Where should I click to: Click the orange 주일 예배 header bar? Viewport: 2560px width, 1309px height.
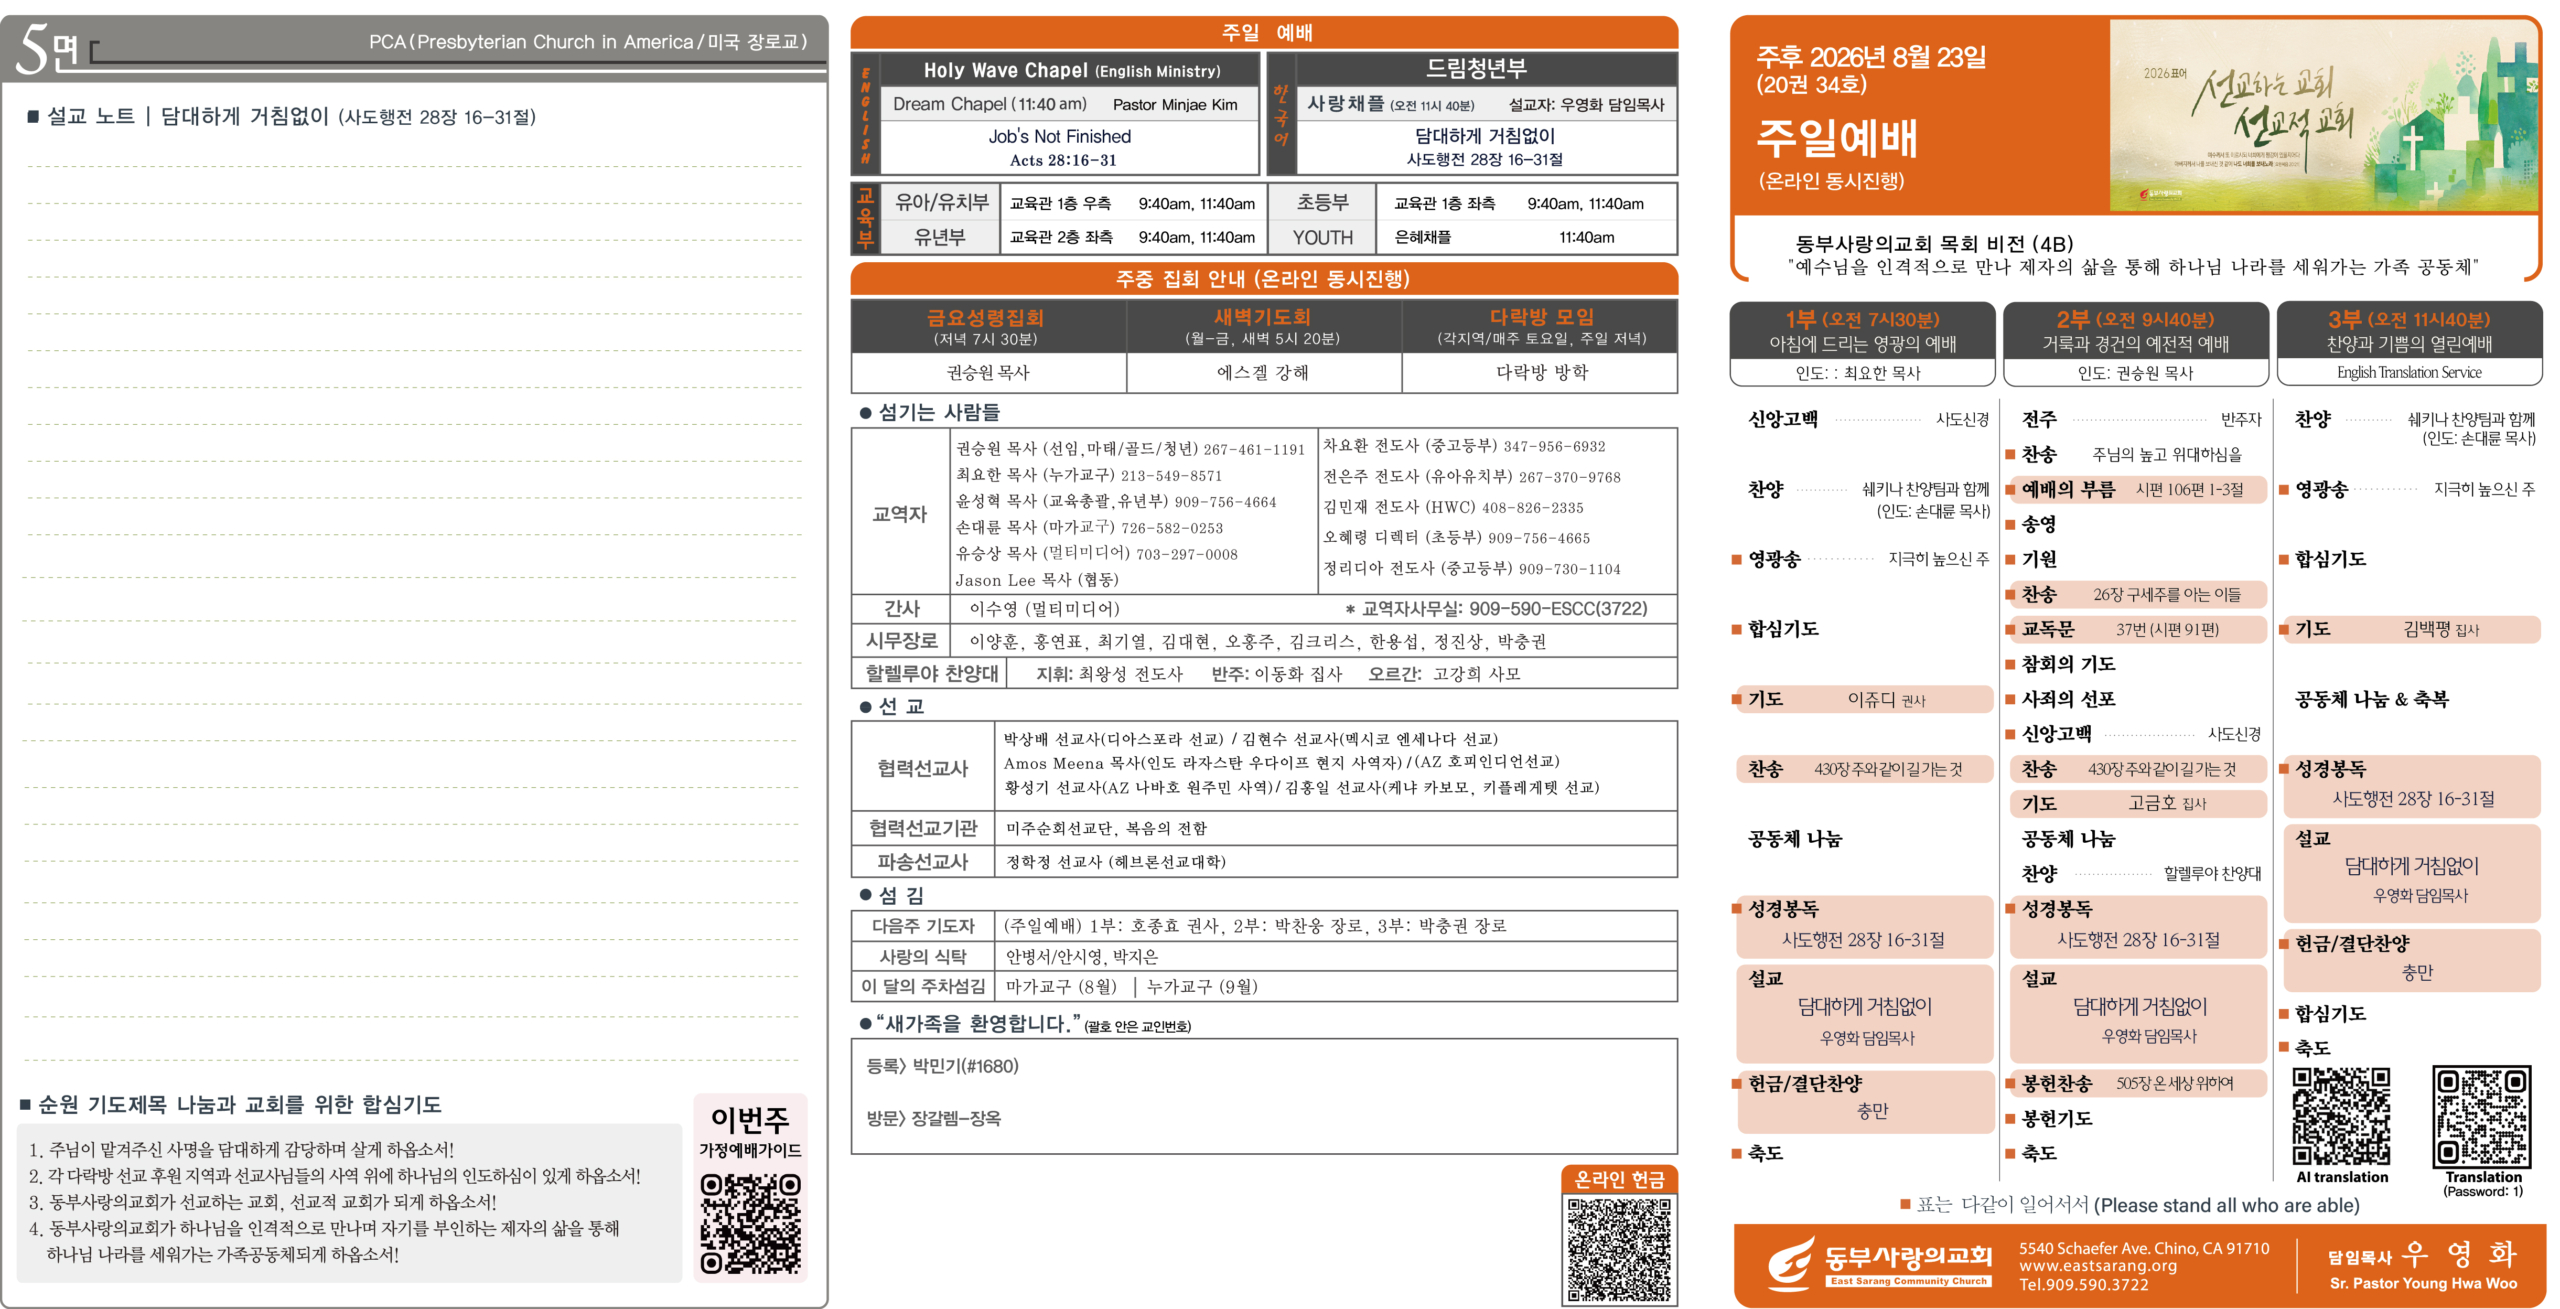click(1264, 32)
